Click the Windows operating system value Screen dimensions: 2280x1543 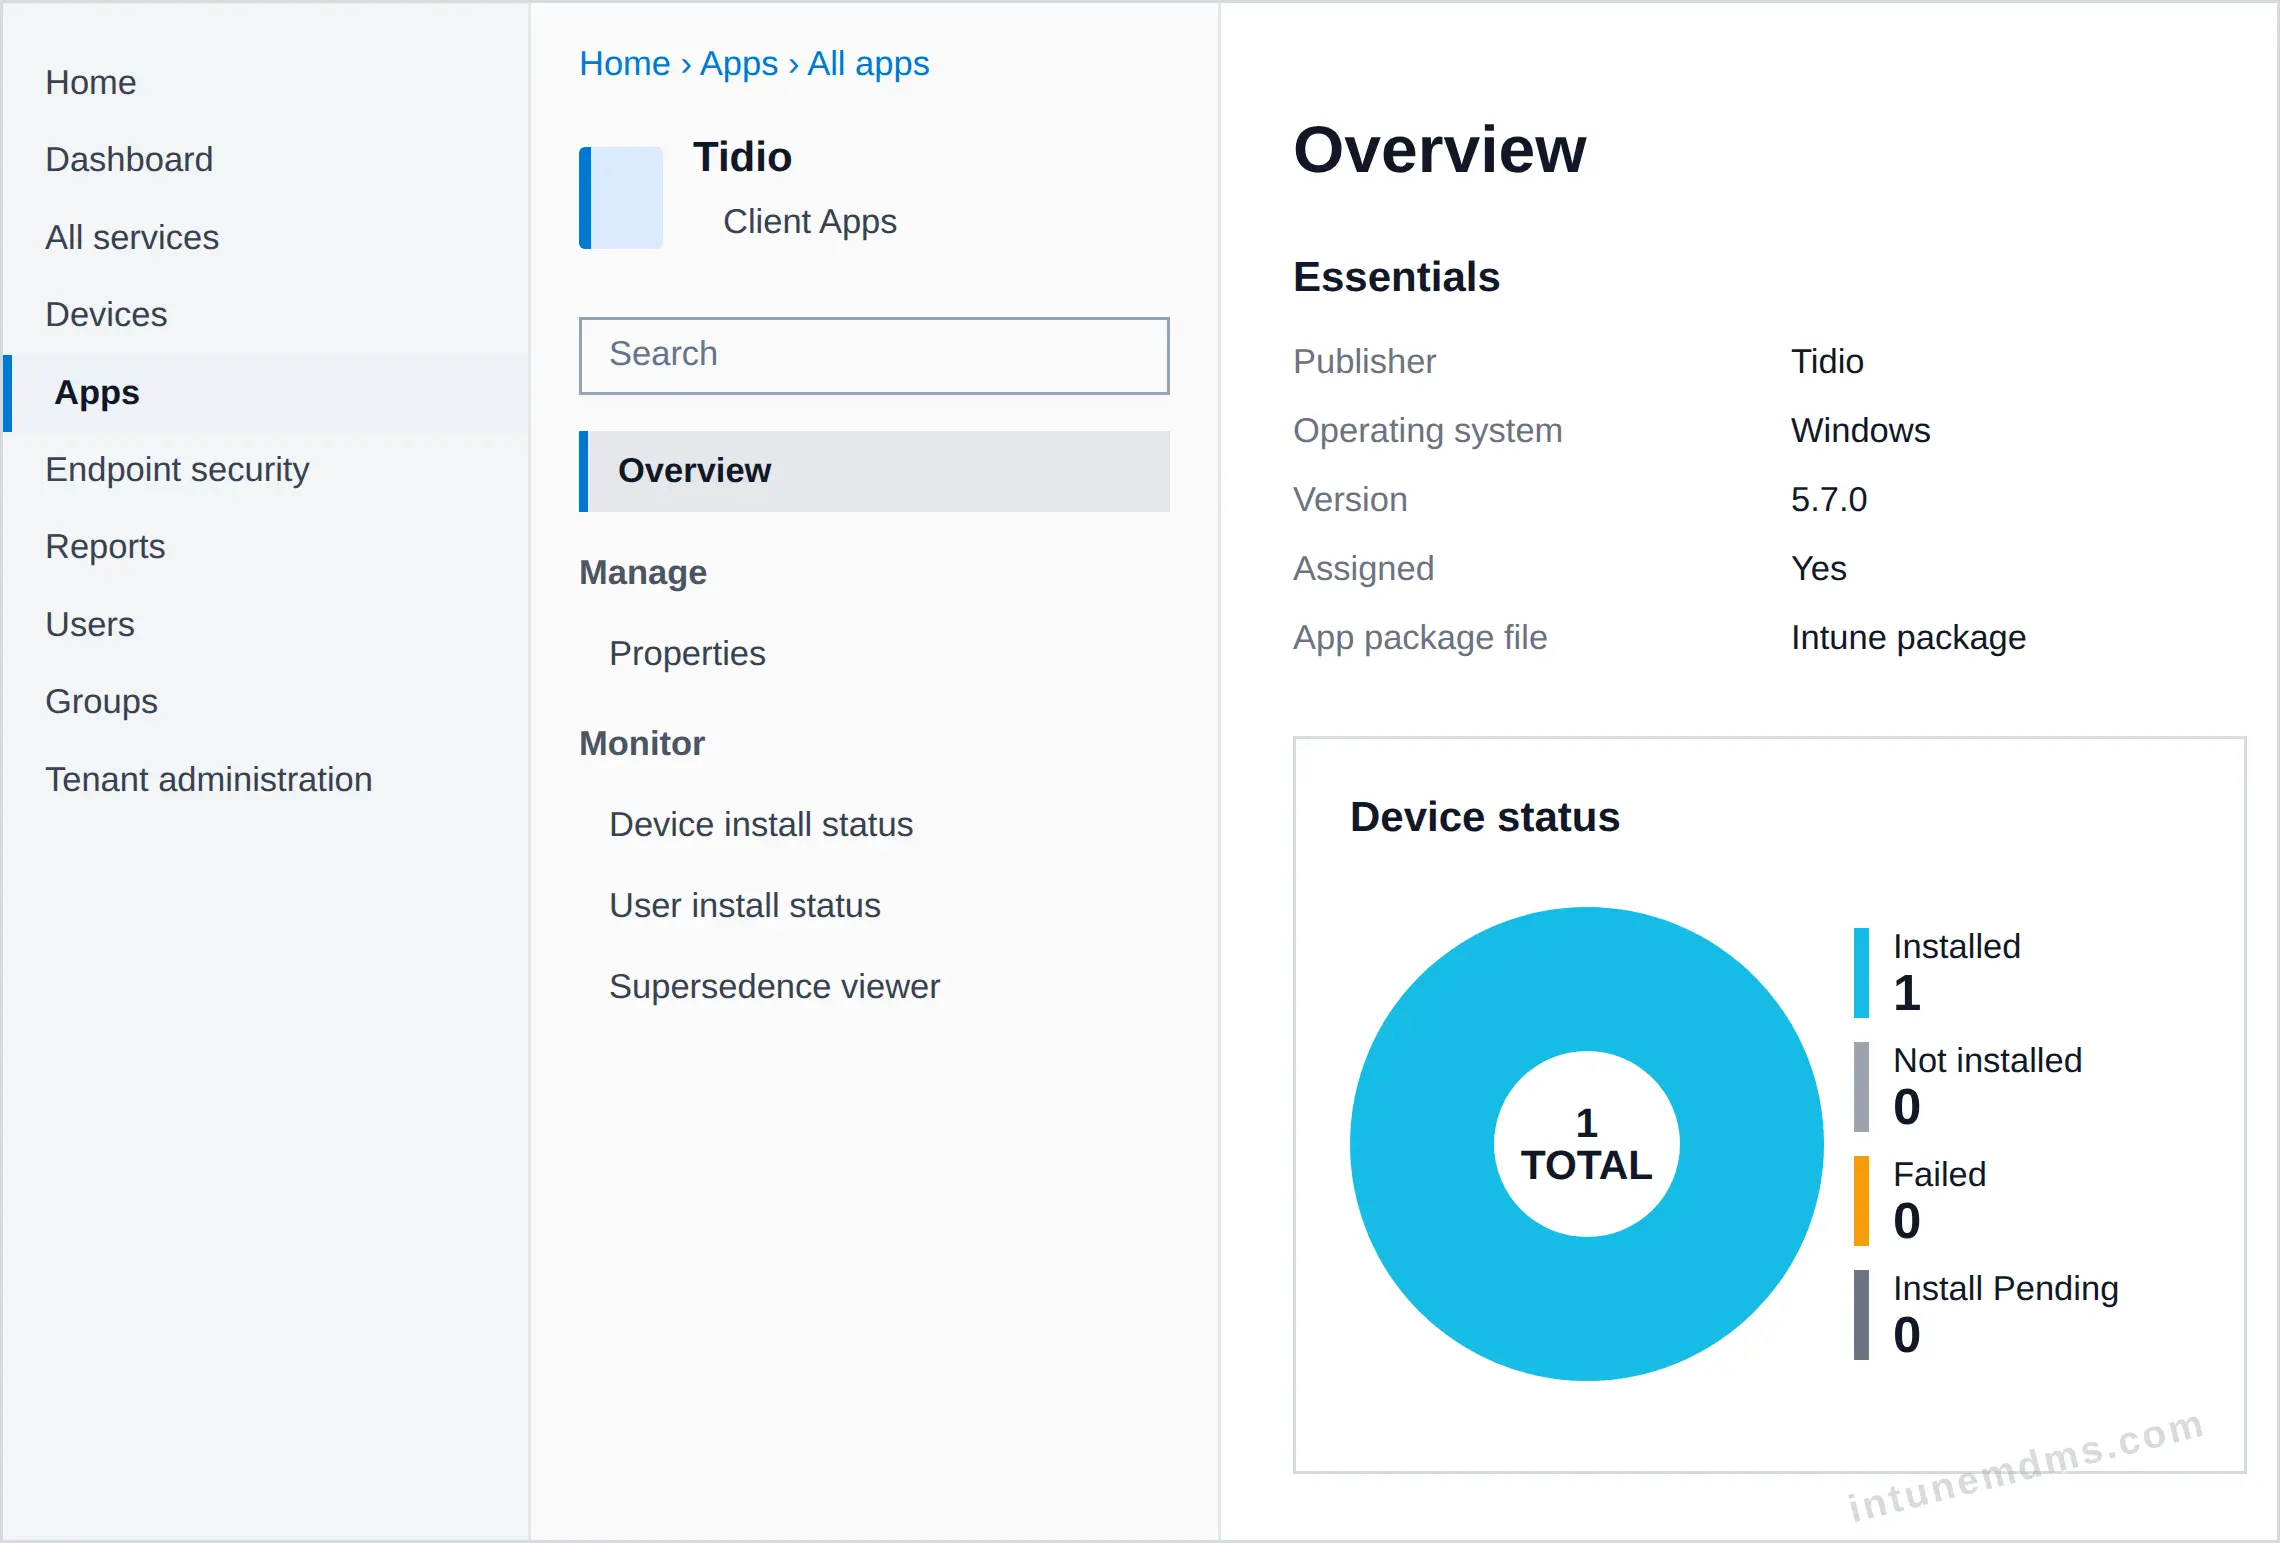pos(1860,430)
